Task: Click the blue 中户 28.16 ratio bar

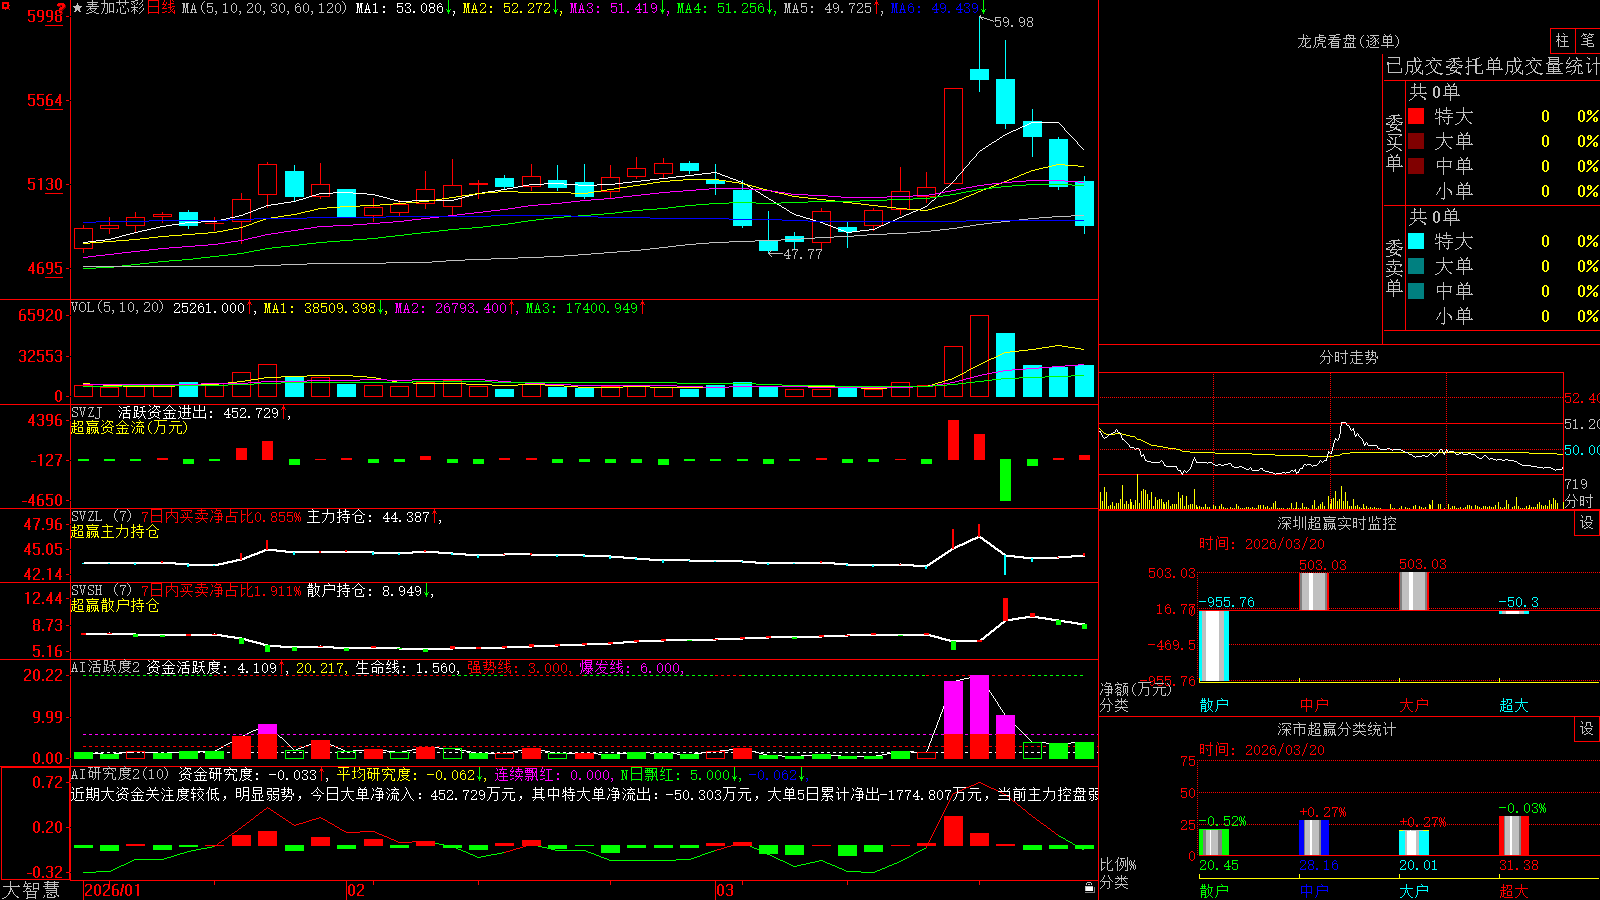Action: [1314, 838]
